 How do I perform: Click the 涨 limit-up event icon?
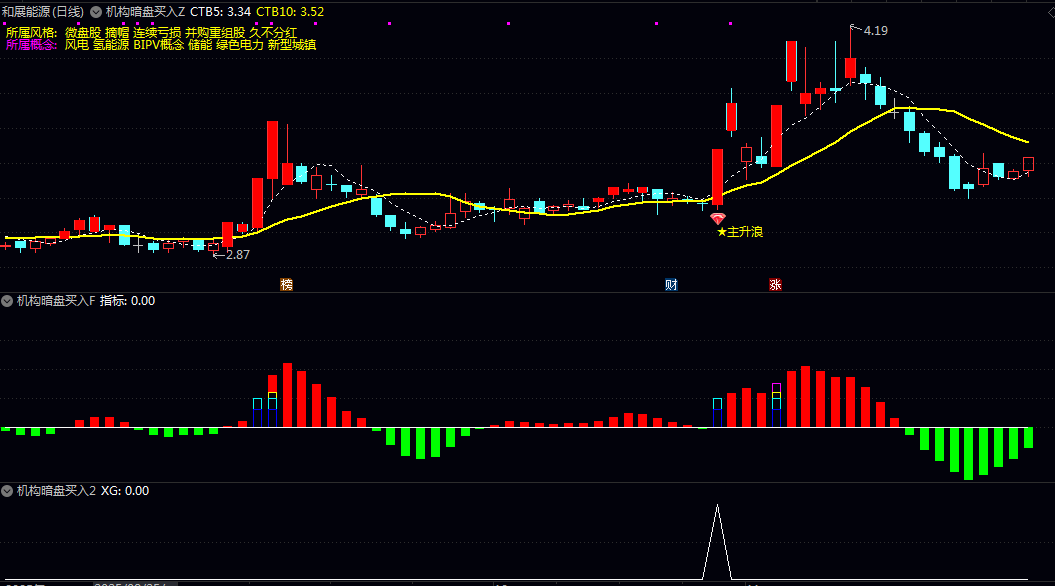click(775, 285)
